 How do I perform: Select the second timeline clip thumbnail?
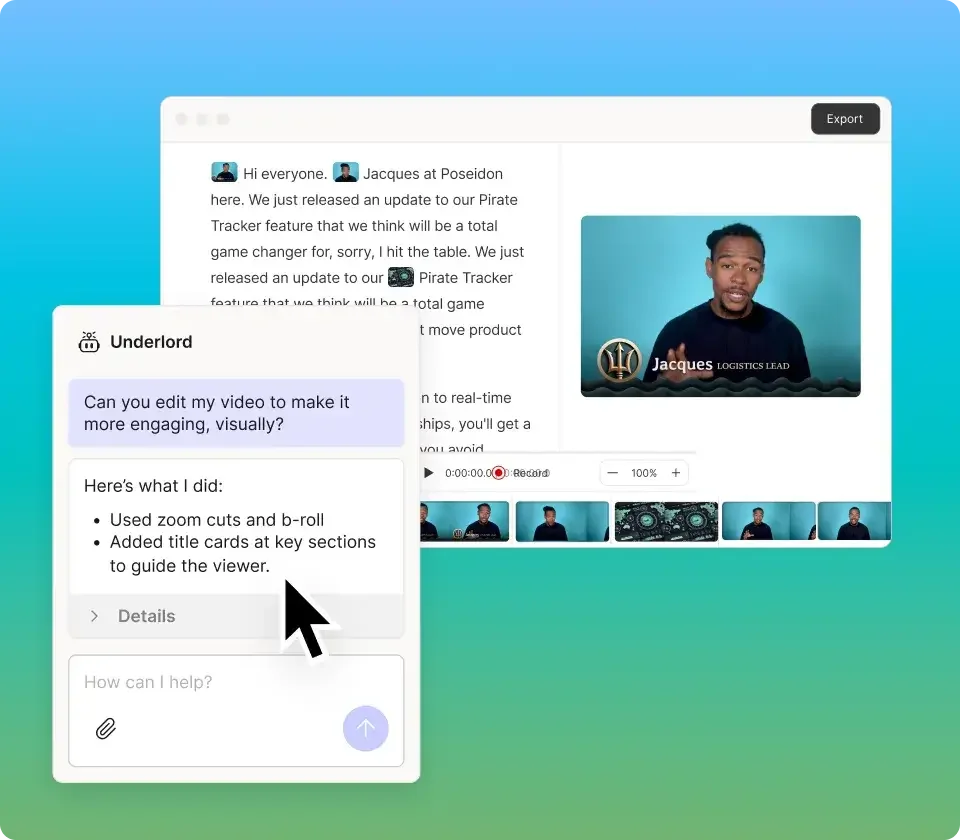(x=562, y=521)
